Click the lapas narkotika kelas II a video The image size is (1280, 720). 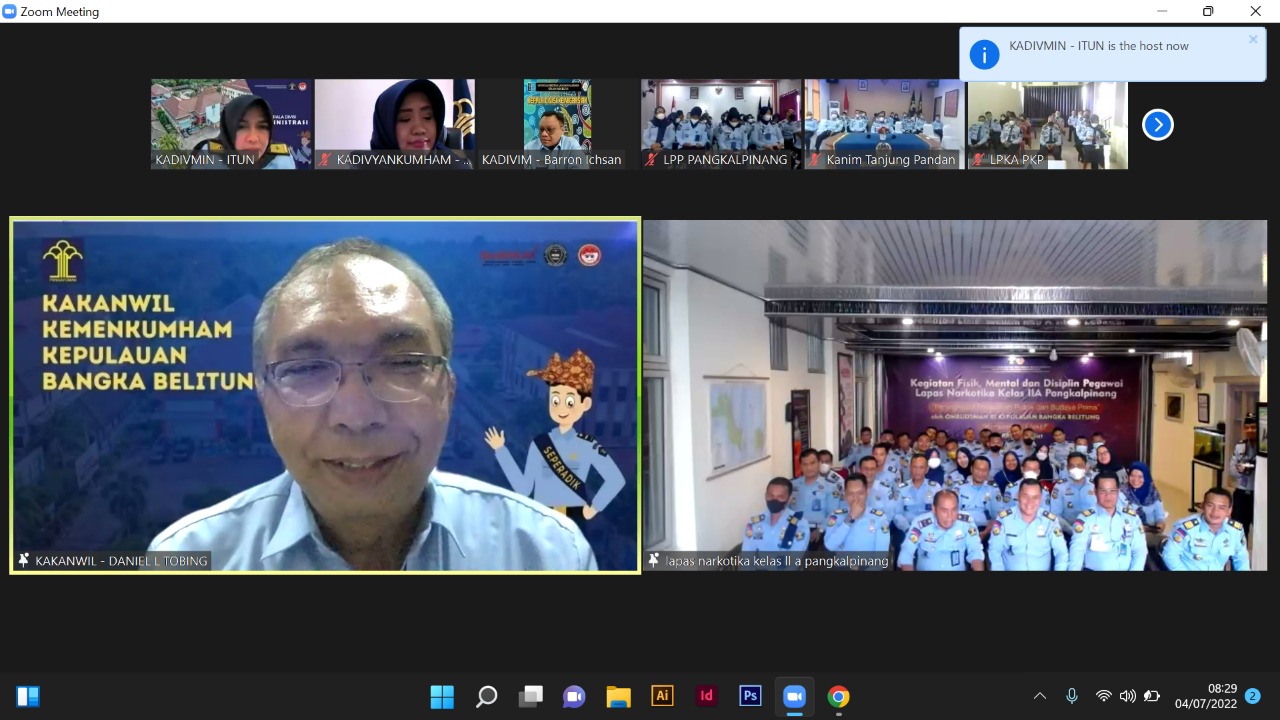click(955, 396)
